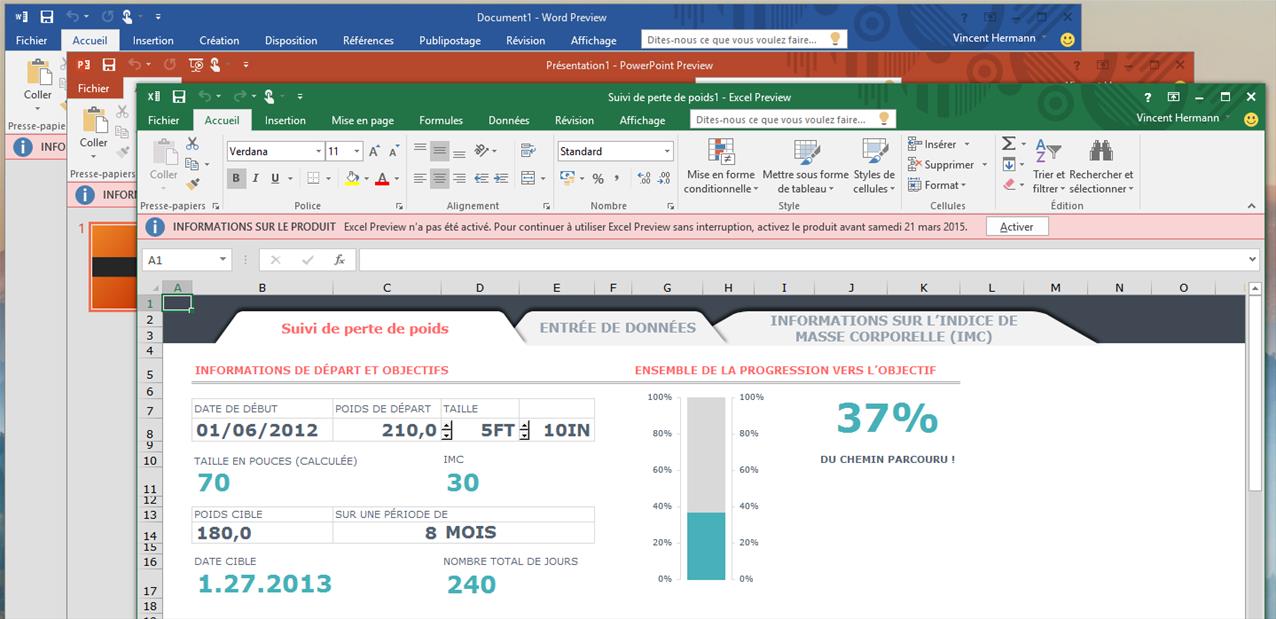The image size is (1276, 619).
Task: Toggle bottom vertical alignment
Action: [x=458, y=152]
